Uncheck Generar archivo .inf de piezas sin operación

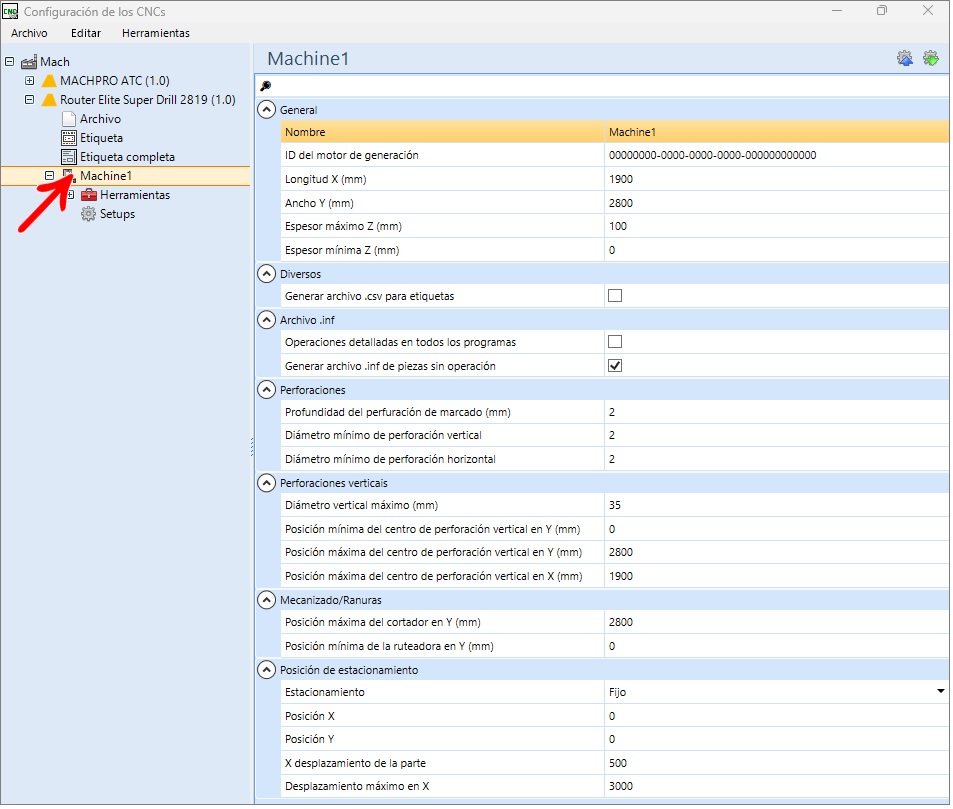pos(616,367)
